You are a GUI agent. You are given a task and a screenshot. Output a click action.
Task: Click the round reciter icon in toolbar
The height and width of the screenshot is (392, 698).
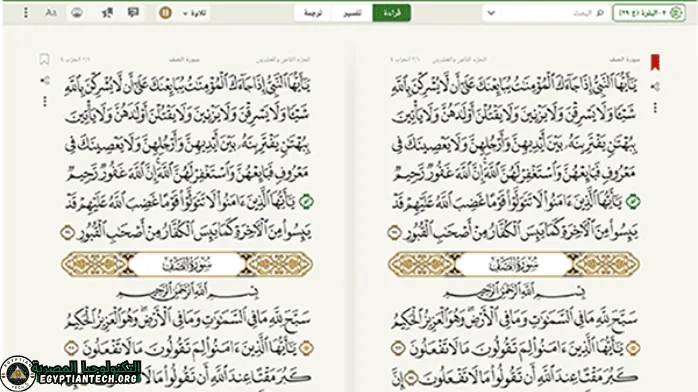pos(77,13)
